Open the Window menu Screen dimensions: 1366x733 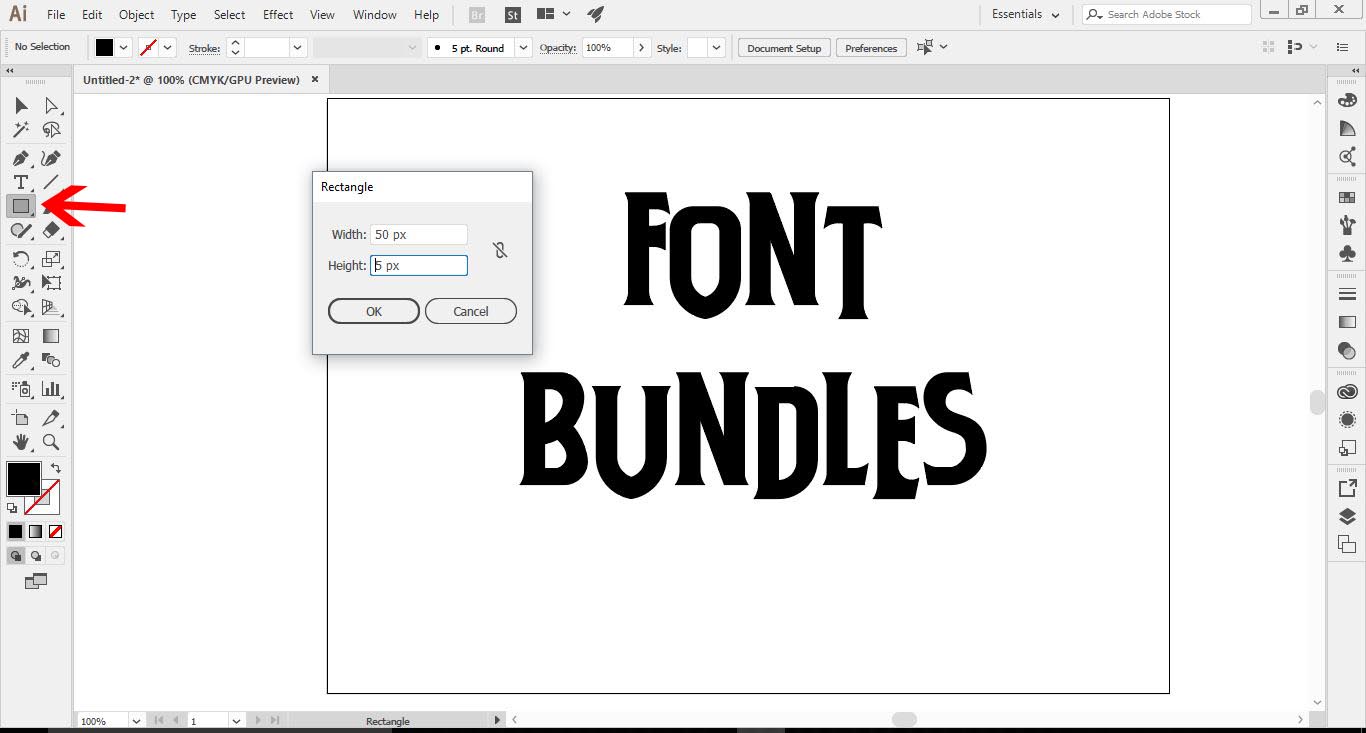point(375,15)
